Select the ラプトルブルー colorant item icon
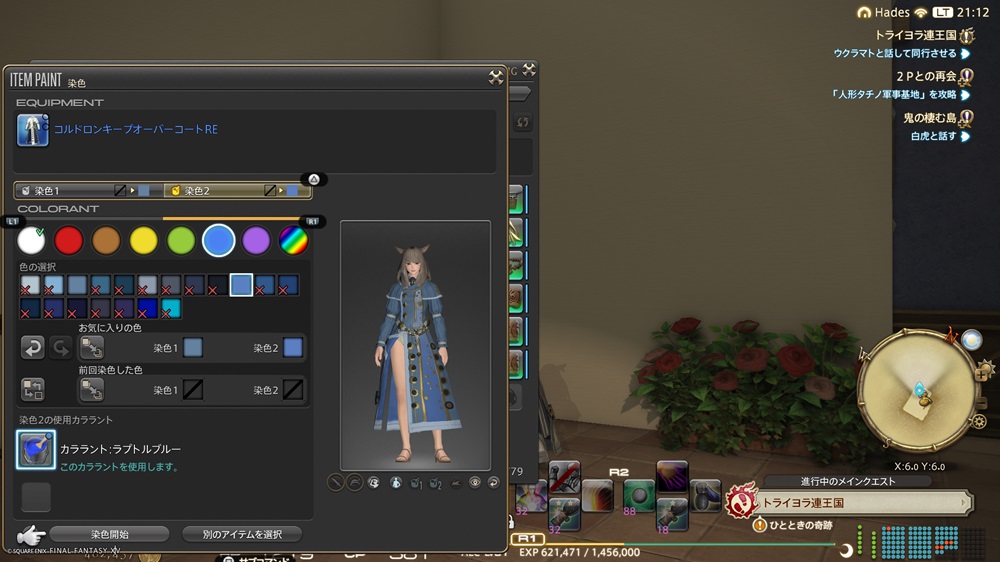The height and width of the screenshot is (562, 1000). (x=36, y=449)
